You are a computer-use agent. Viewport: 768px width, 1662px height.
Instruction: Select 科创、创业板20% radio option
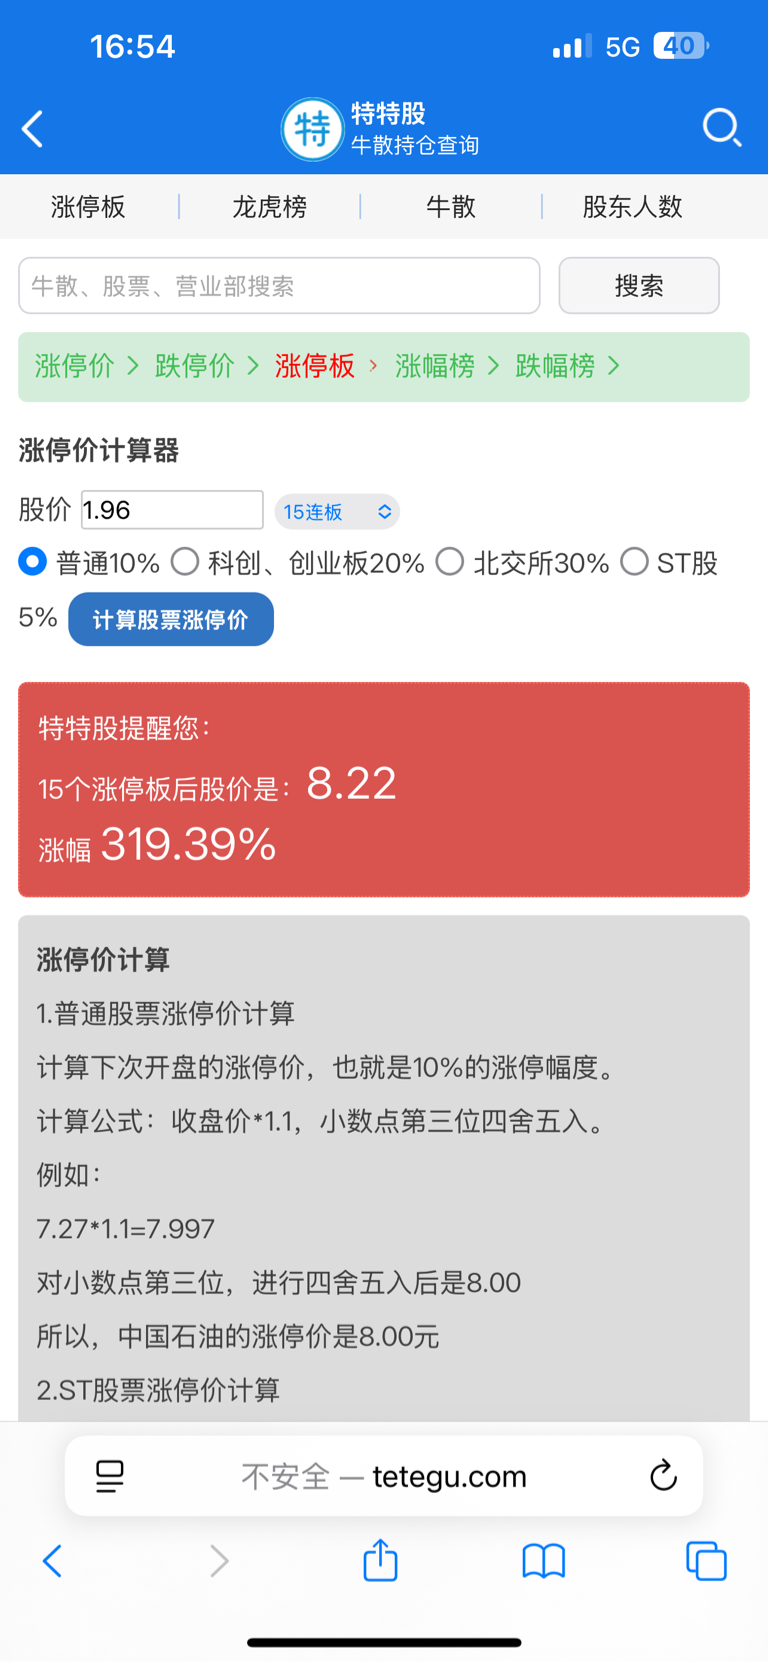184,562
